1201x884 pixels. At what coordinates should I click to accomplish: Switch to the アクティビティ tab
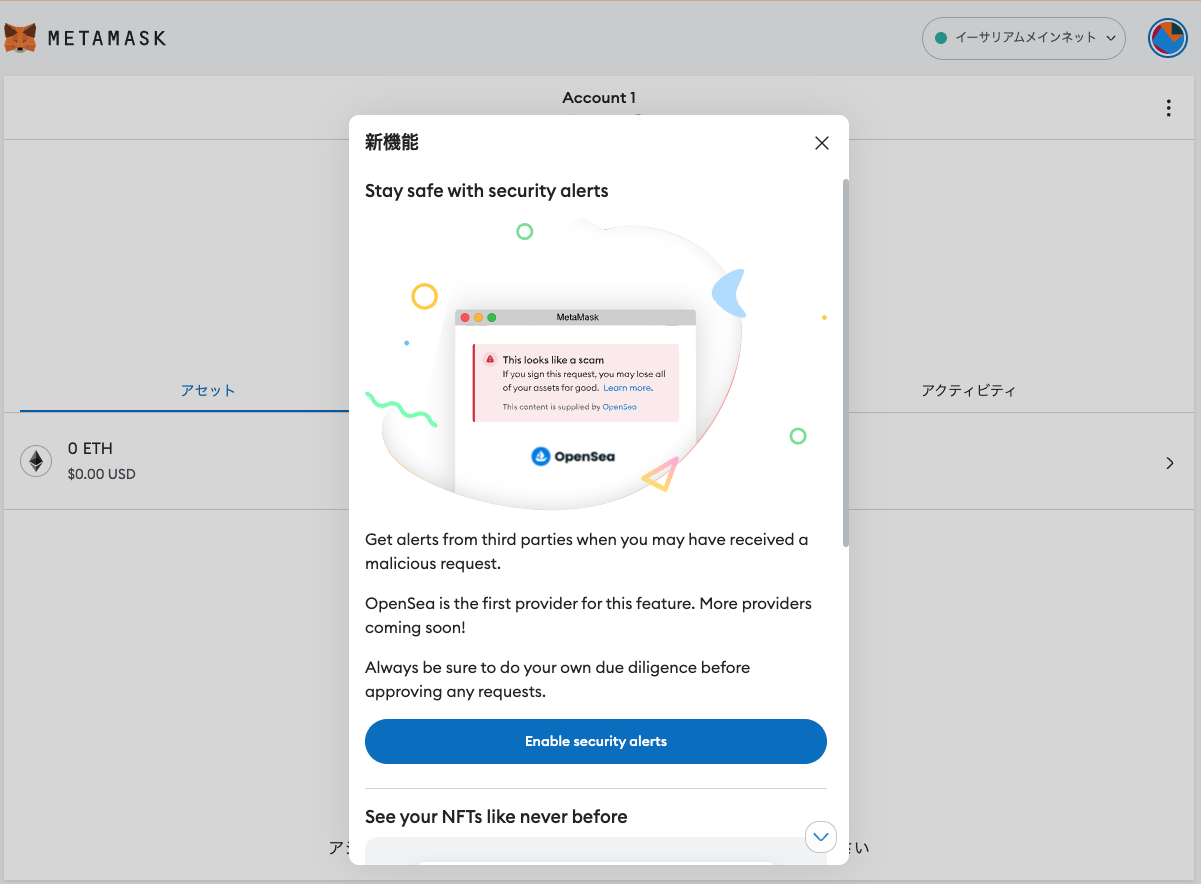point(968,391)
